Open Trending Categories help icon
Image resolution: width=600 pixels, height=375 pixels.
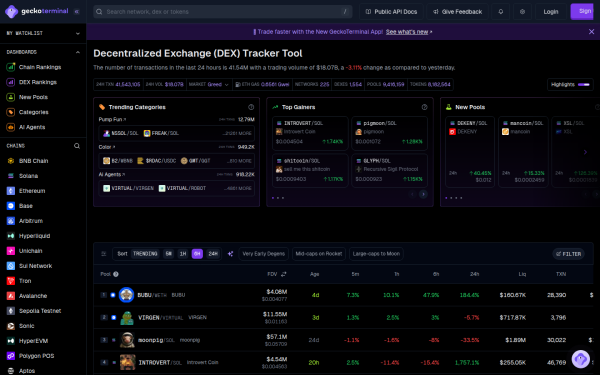[x=251, y=107]
